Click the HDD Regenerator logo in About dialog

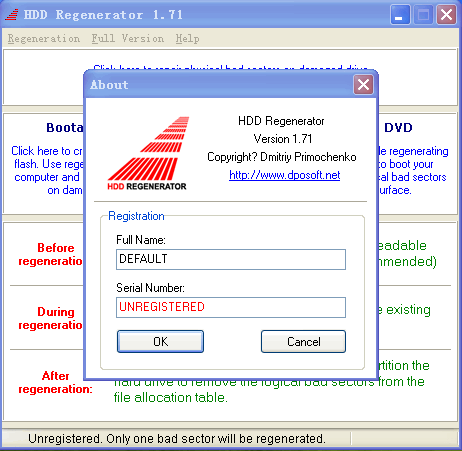(148, 153)
